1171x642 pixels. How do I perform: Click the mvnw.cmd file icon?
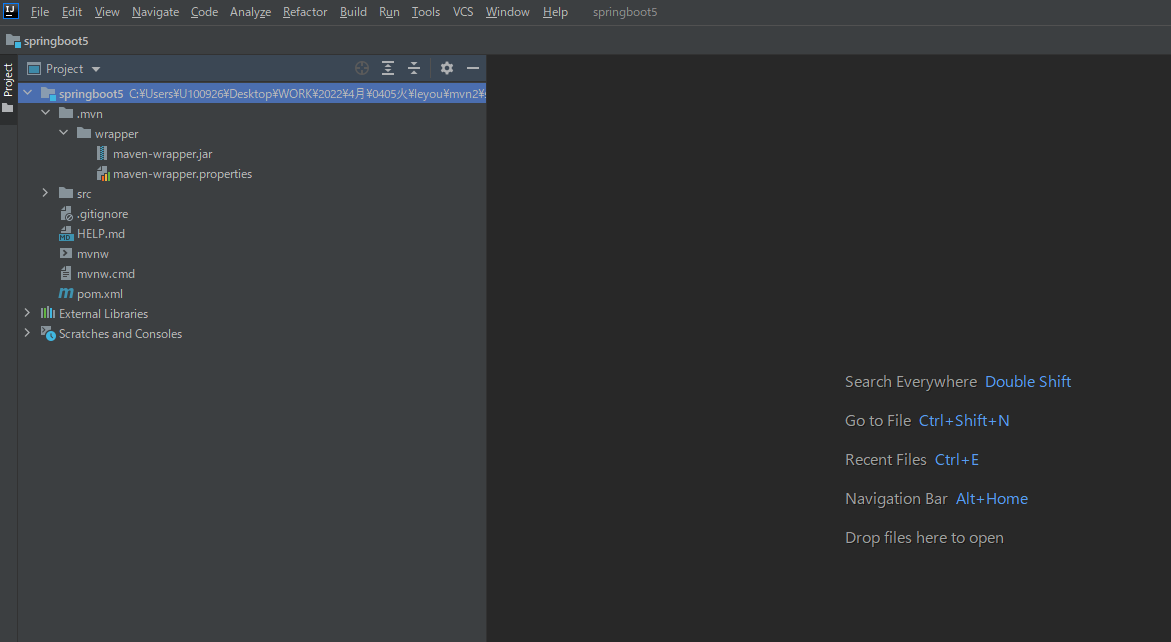pos(66,273)
